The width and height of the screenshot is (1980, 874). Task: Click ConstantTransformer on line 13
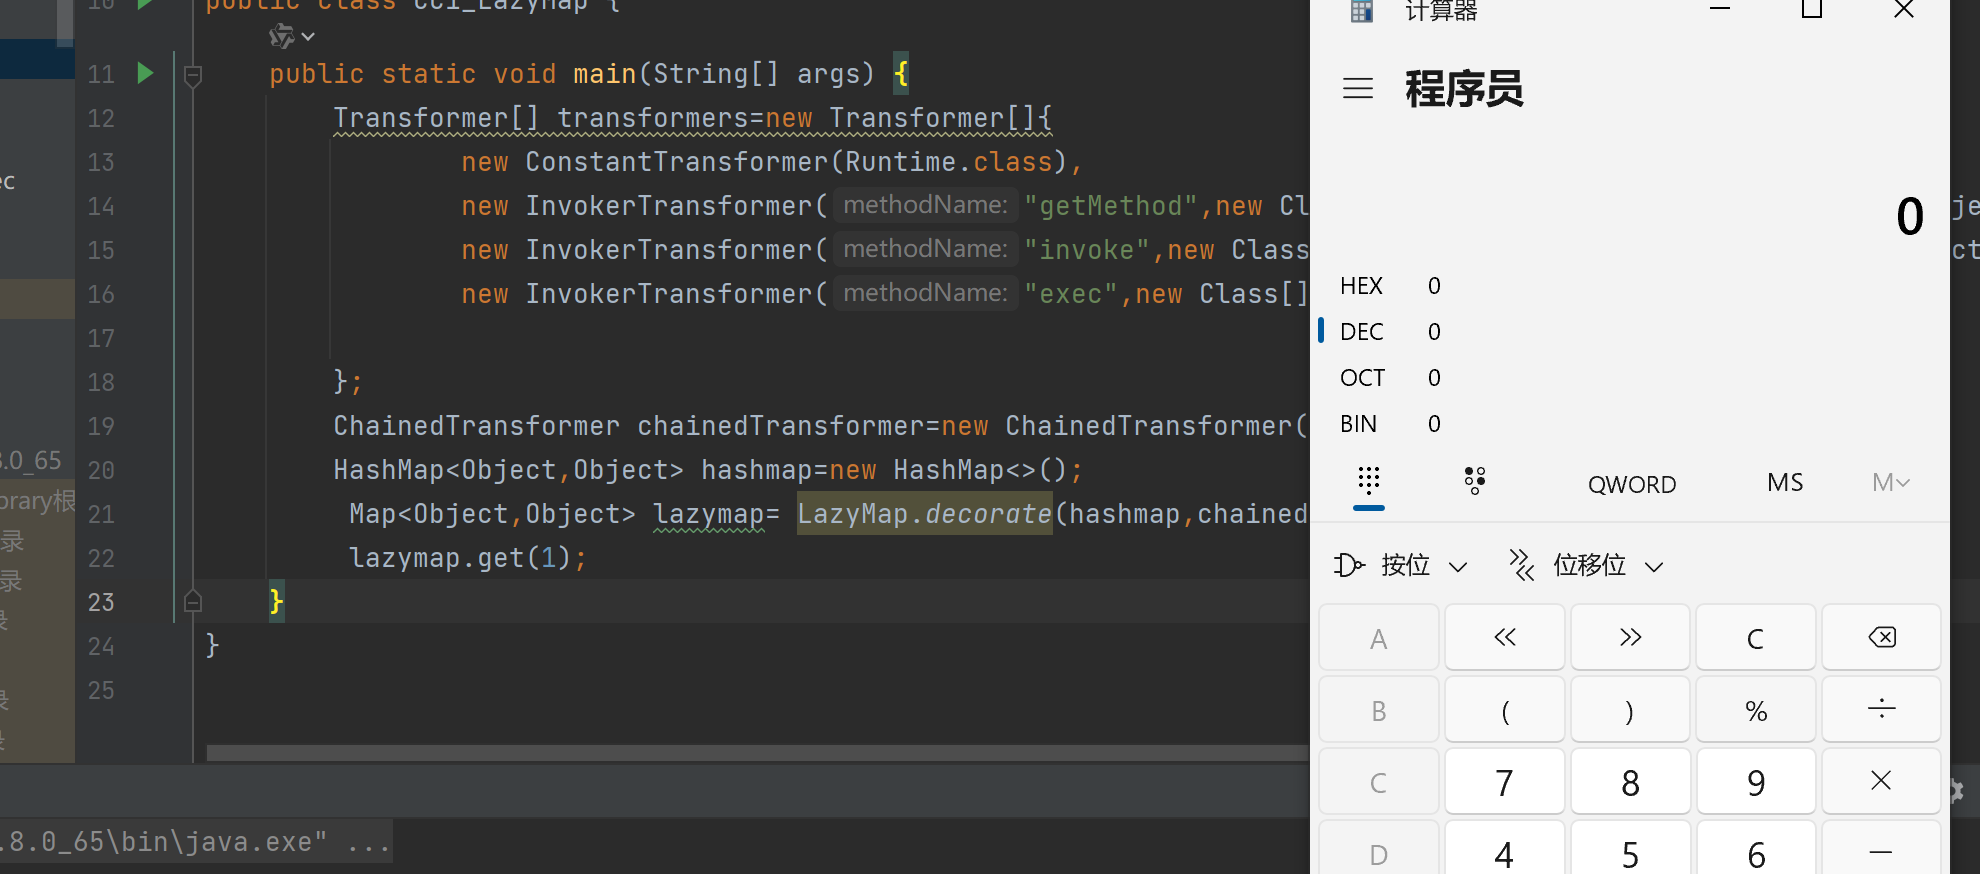click(x=677, y=162)
